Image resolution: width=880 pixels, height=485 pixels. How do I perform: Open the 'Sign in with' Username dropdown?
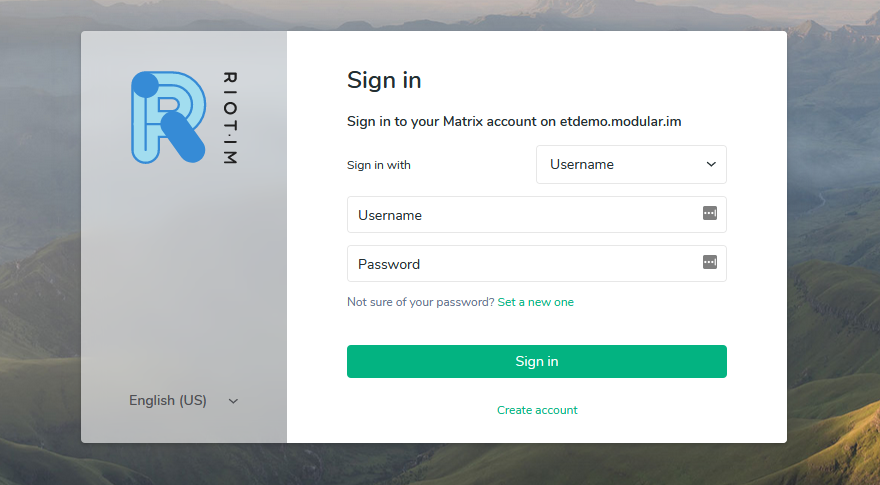[x=631, y=164]
